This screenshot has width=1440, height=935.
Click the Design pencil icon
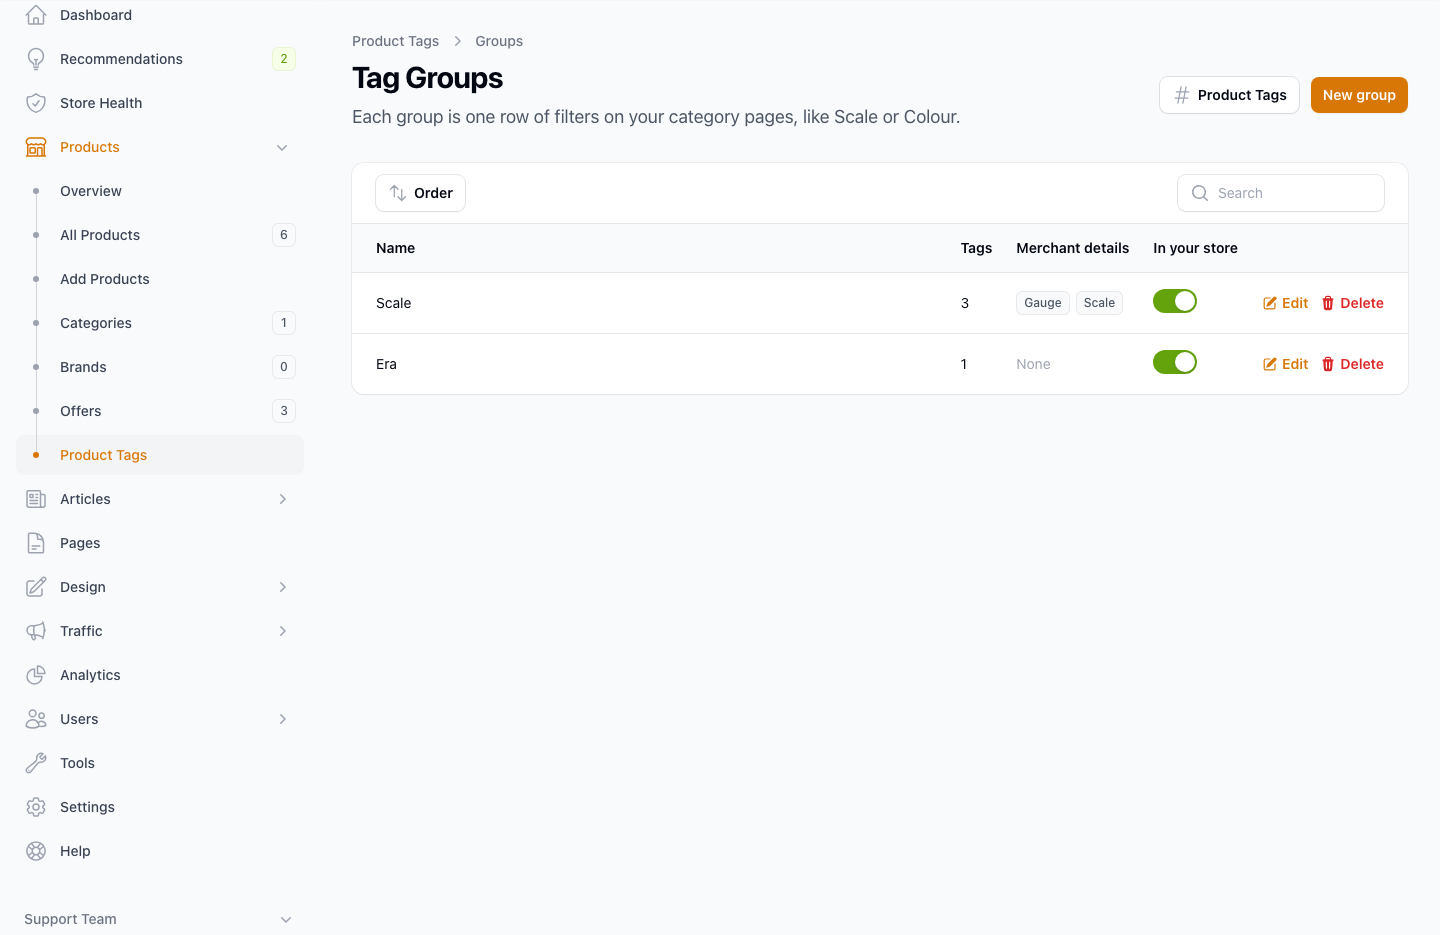click(x=36, y=587)
